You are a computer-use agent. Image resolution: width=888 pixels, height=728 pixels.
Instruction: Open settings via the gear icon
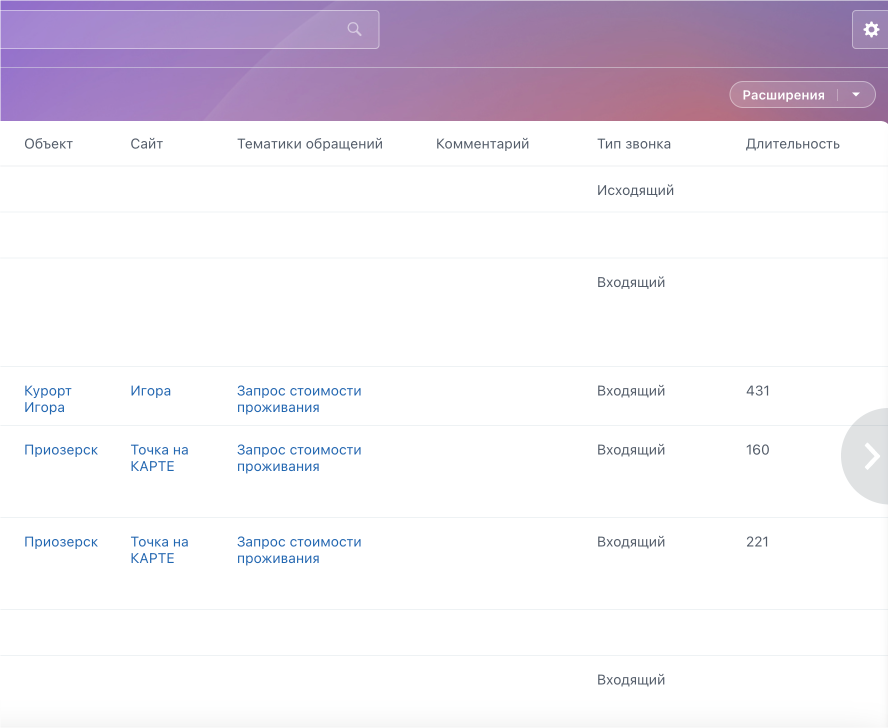click(870, 30)
